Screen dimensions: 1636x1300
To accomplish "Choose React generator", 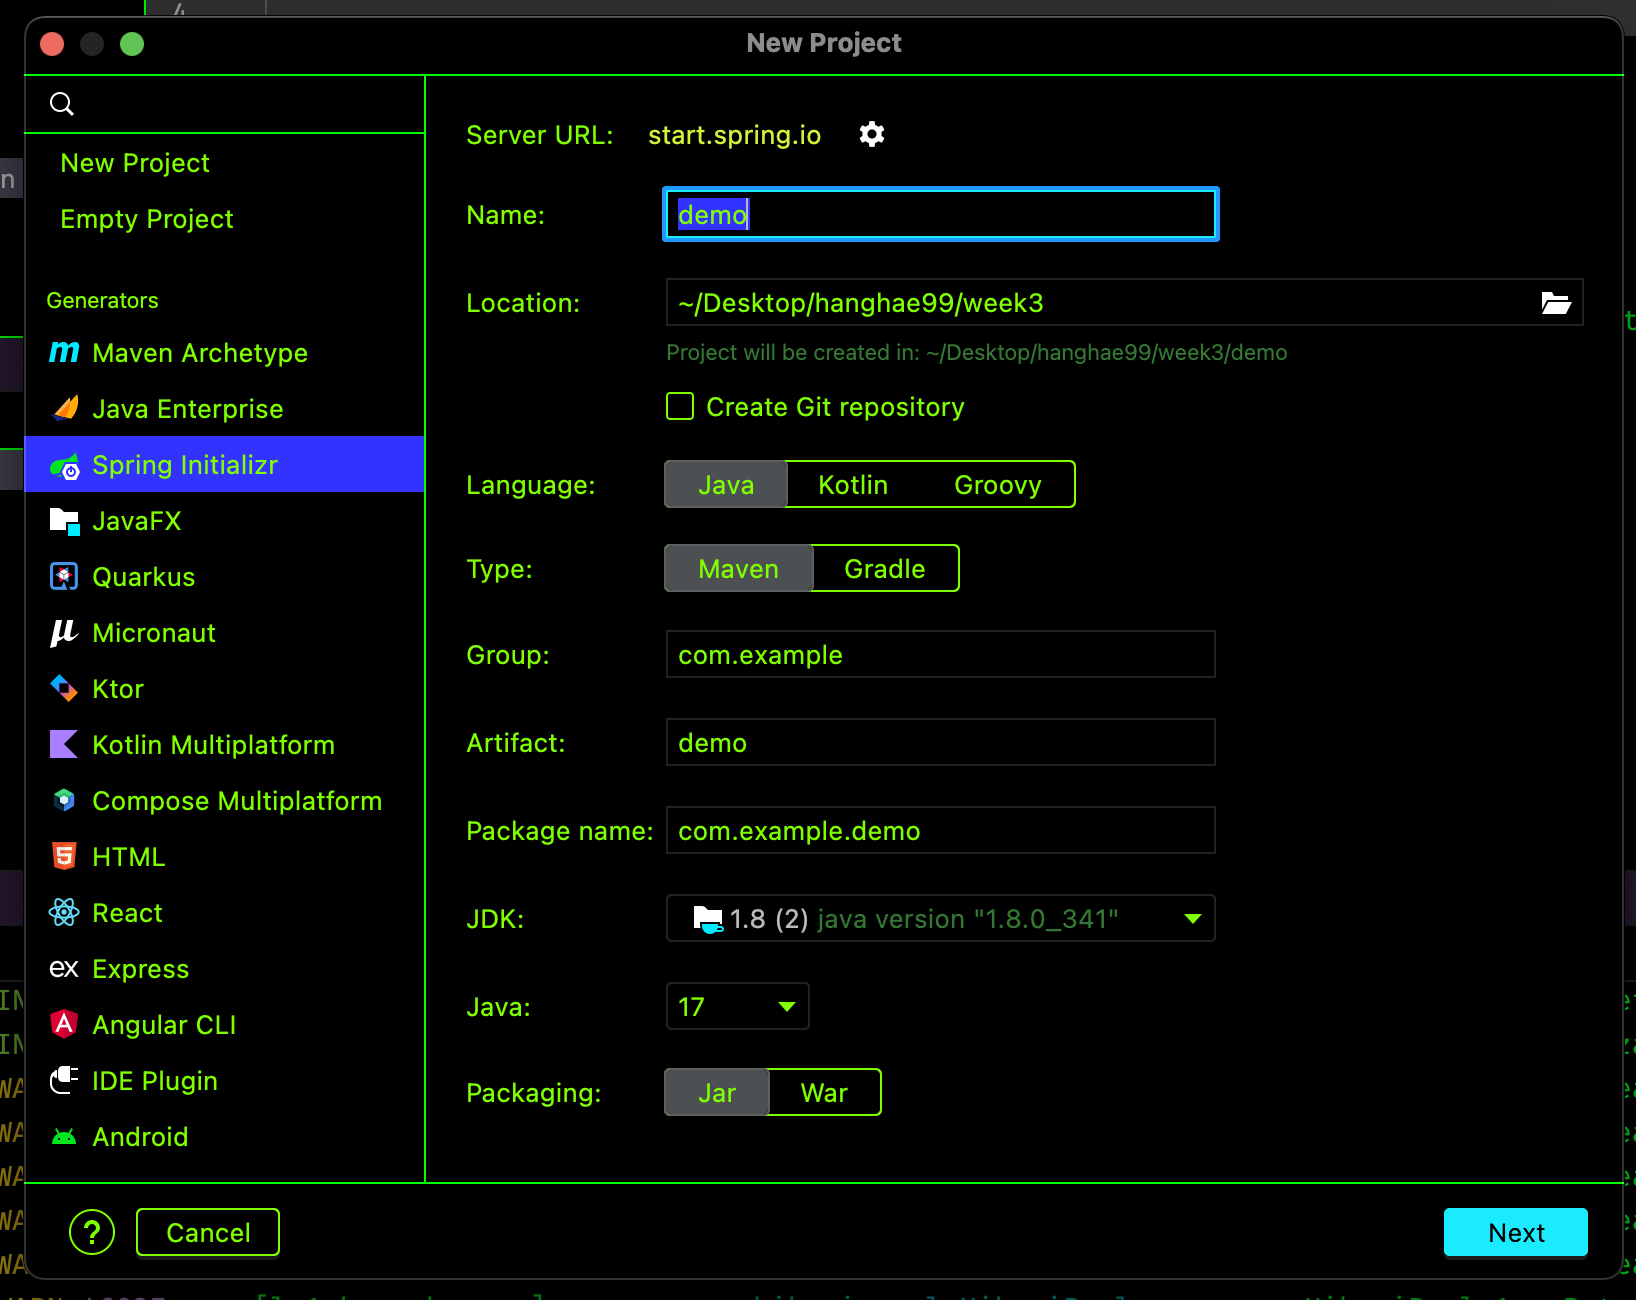I will click(224, 912).
